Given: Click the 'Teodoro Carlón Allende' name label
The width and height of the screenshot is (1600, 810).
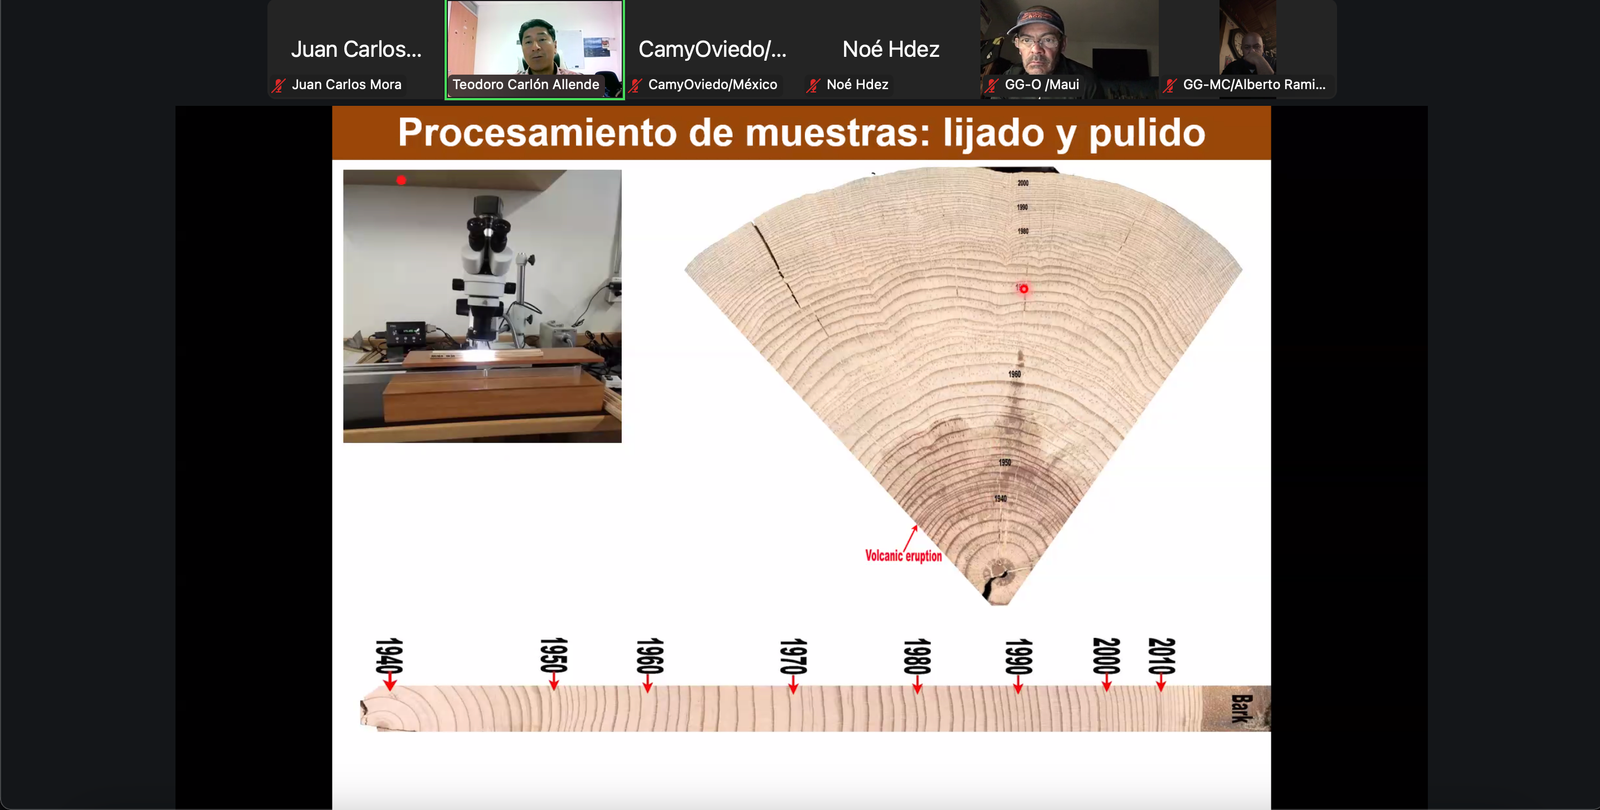Looking at the screenshot, I should (x=526, y=85).
